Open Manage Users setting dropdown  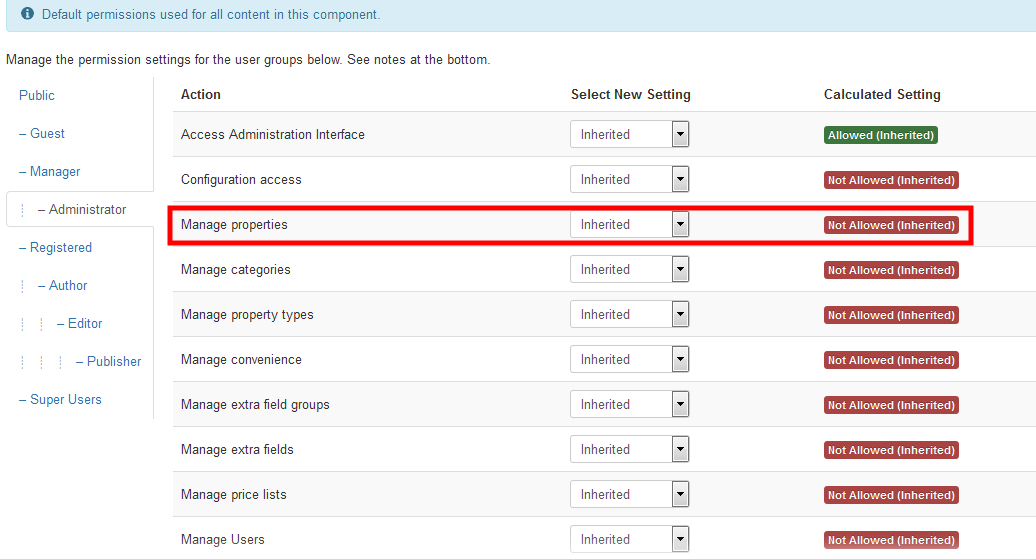[630, 539]
